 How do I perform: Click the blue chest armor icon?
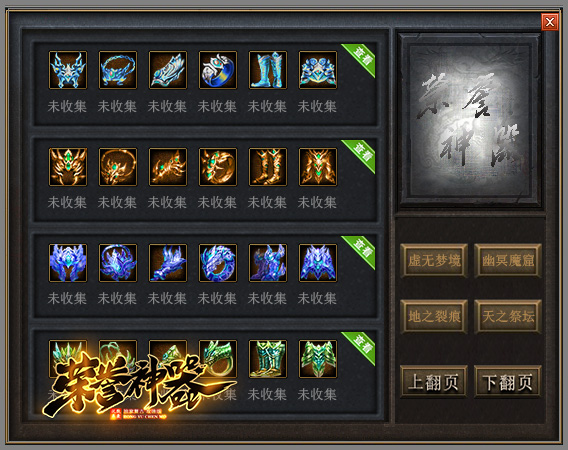[318, 70]
